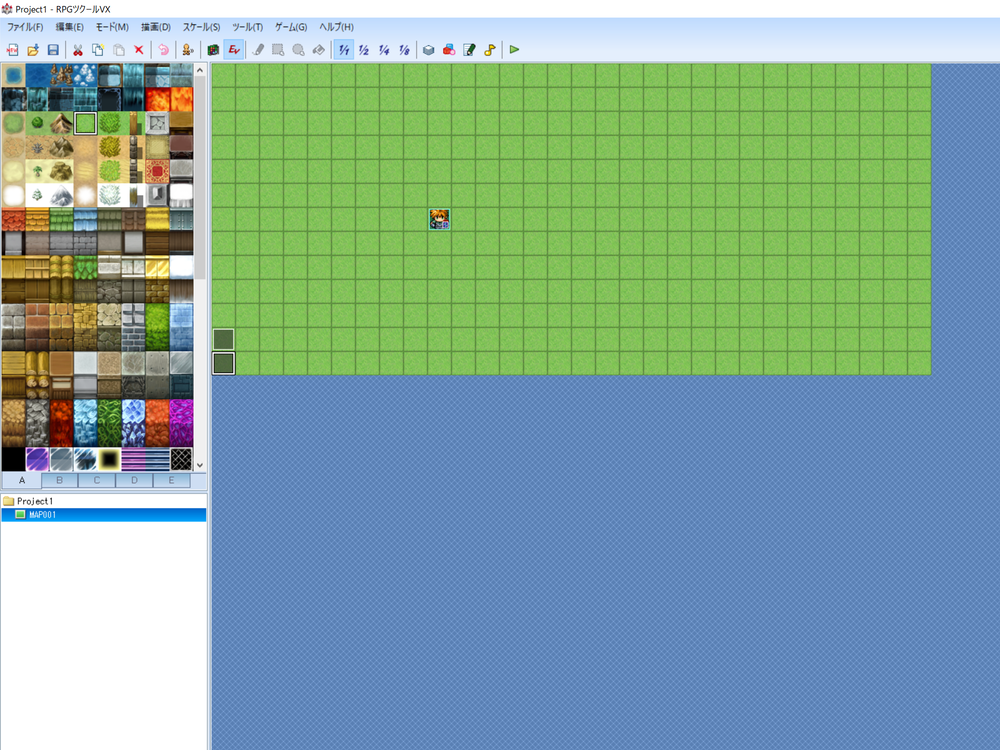The image size is (1000, 750).
Task: Paste with the clipboard toolbar icon
Action: pyautogui.click(x=119, y=50)
